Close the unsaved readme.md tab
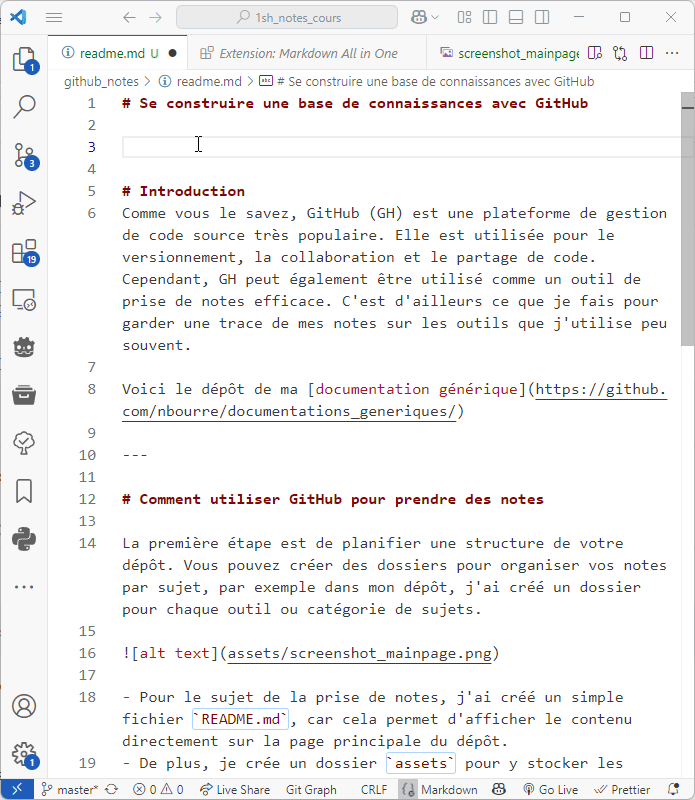The image size is (695, 800). coord(172,53)
